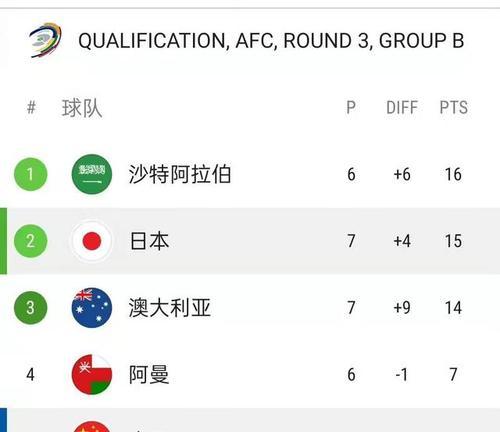This screenshot has width=500, height=432.
Task: Select the 阿曼 team name
Action: coord(149,374)
